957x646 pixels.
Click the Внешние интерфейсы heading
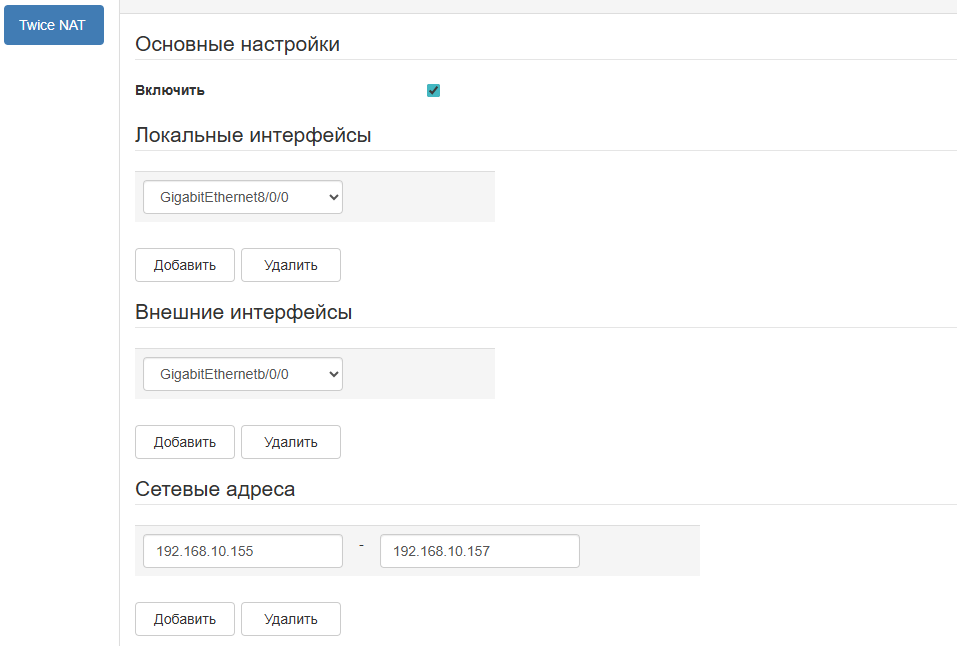[x=243, y=313]
